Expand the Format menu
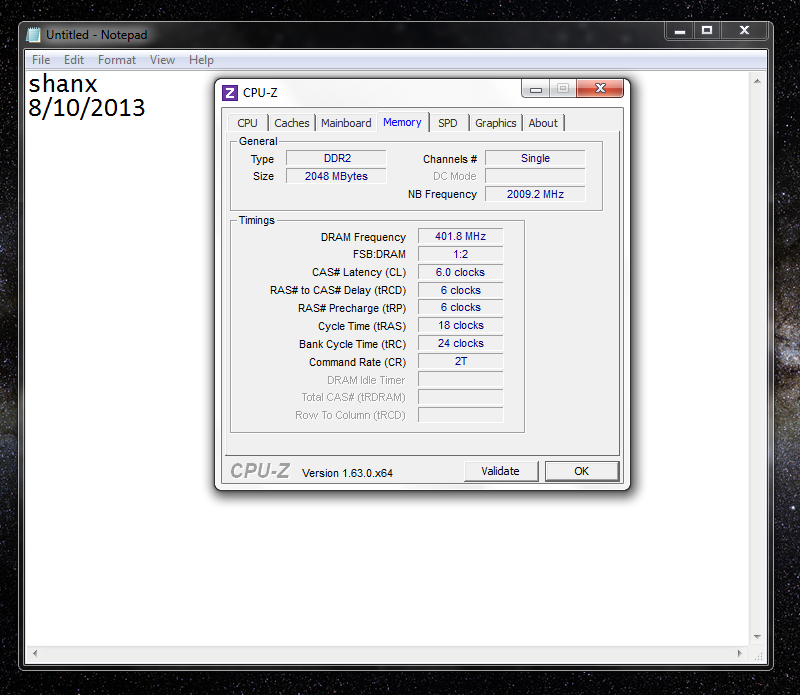Screen dimensions: 800x695 [117, 60]
